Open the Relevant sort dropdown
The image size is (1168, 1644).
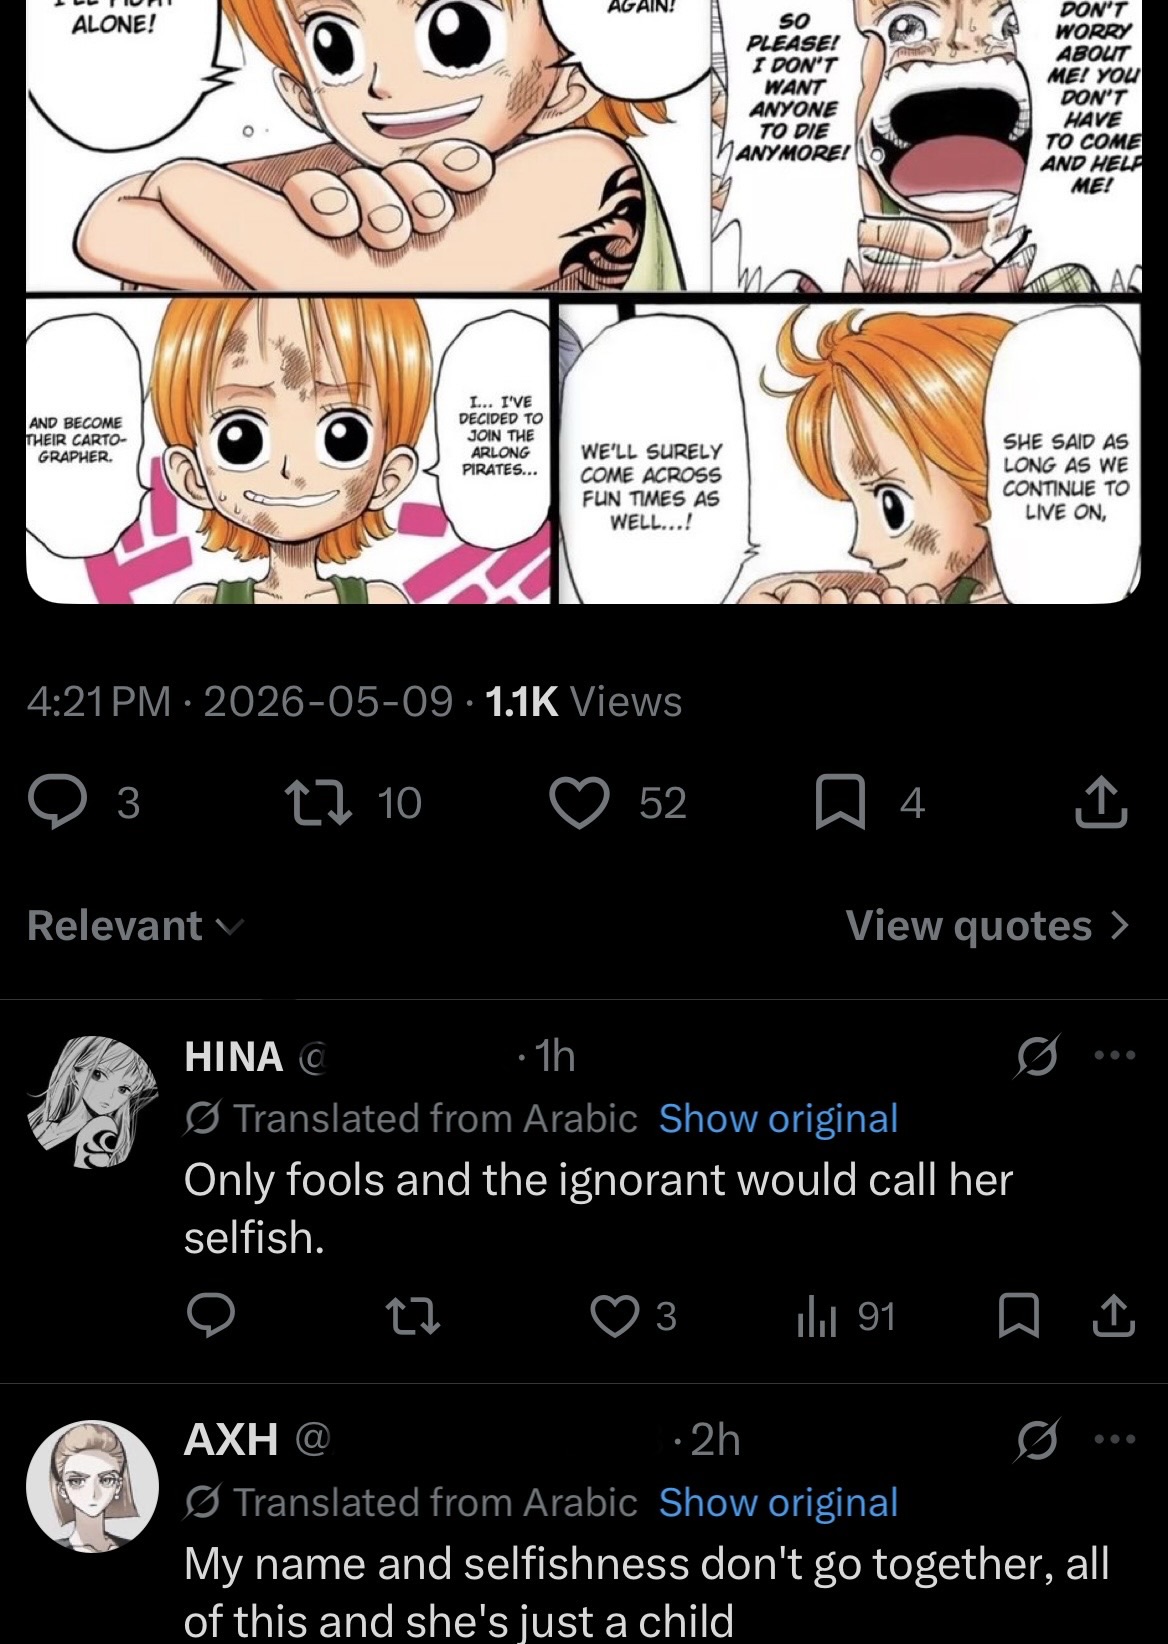point(135,926)
